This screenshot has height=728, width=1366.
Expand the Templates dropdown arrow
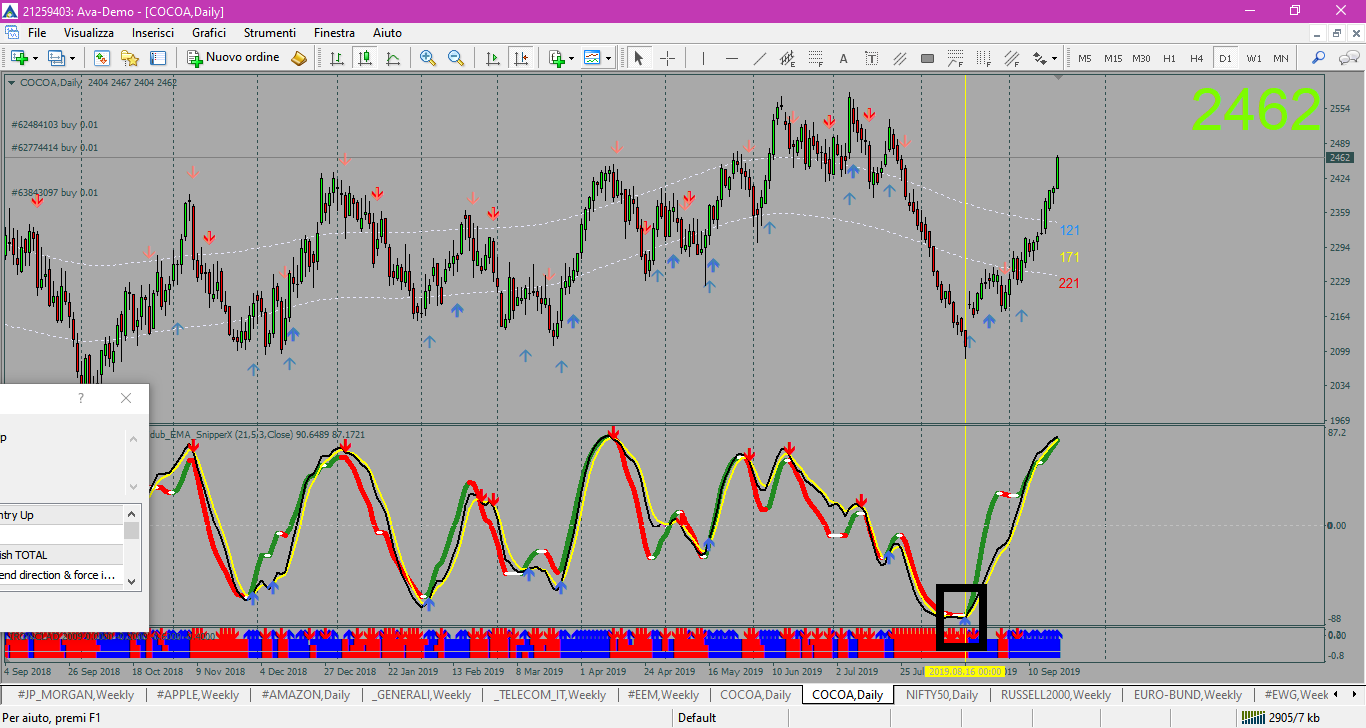[608, 58]
